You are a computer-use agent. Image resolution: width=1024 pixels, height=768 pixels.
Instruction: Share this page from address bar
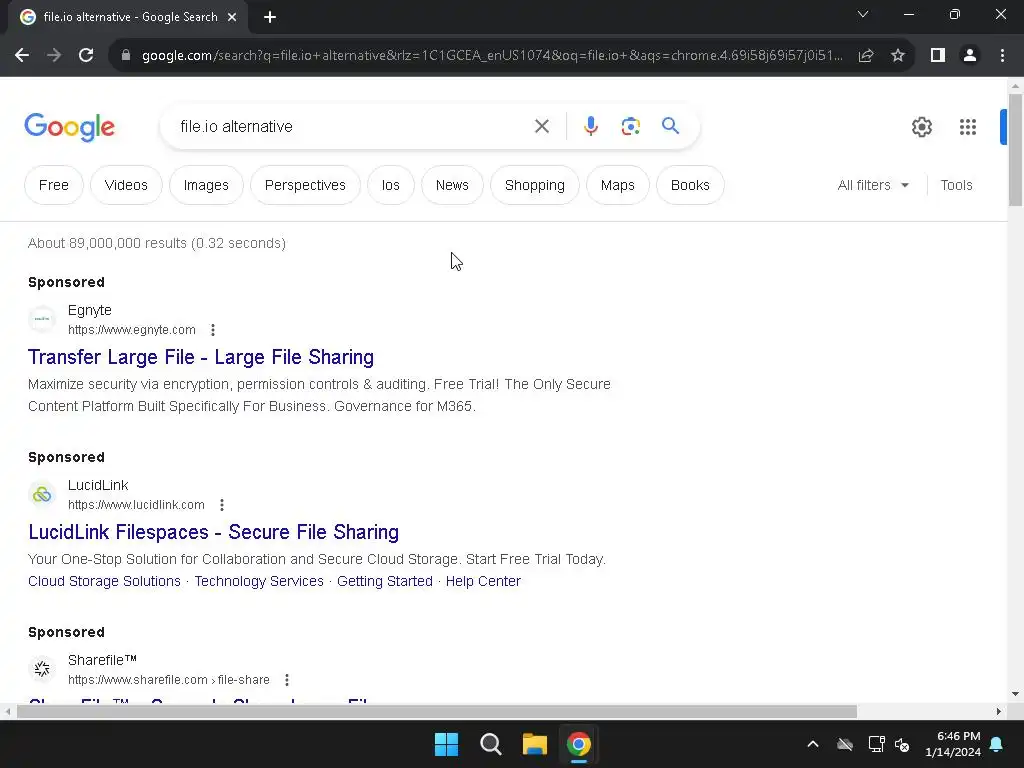tap(866, 56)
